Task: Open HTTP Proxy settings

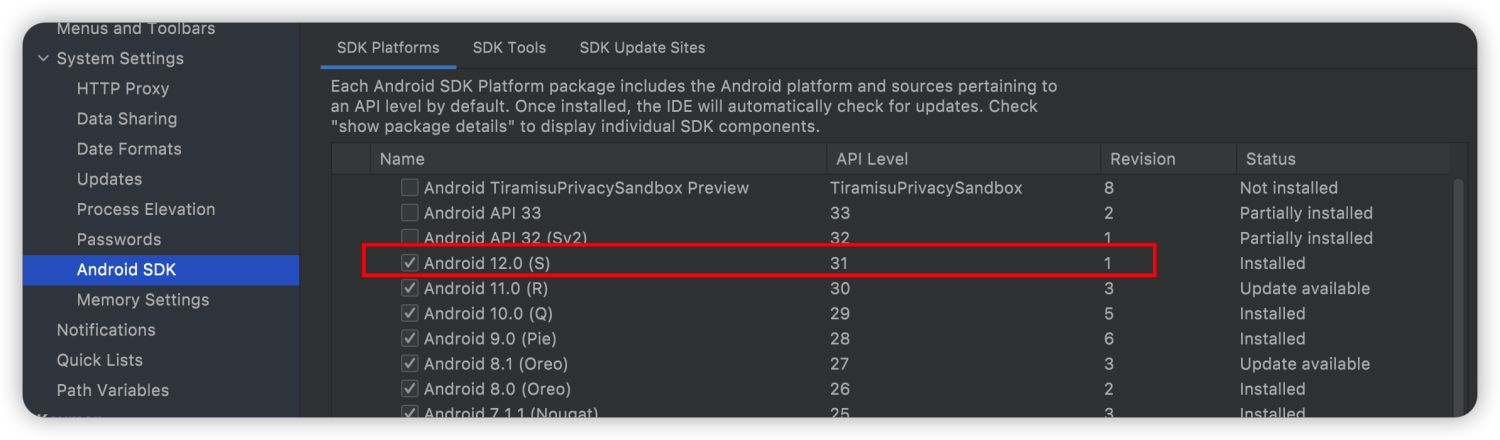Action: tap(123, 89)
